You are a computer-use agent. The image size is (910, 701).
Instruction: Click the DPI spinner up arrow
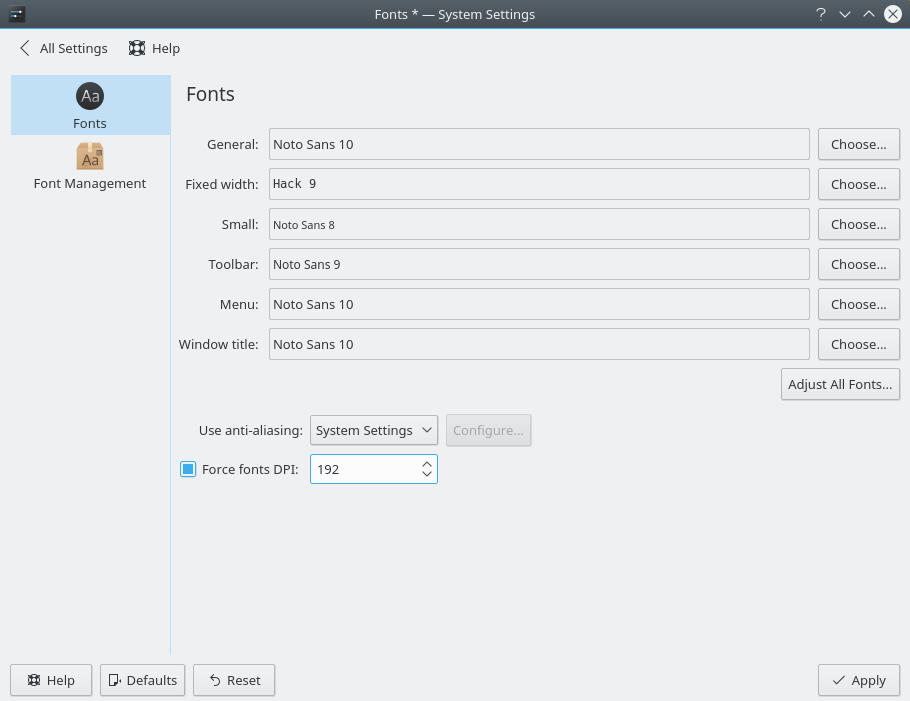[x=427, y=462]
